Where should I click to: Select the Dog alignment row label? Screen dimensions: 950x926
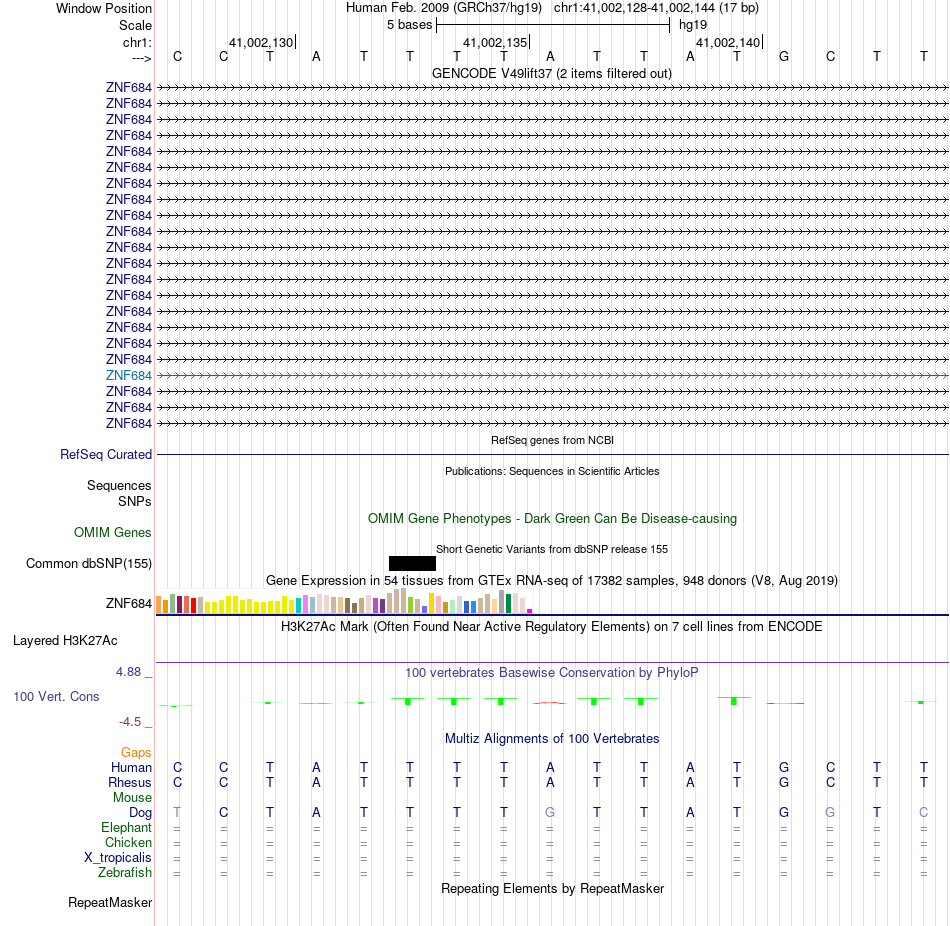tap(140, 813)
